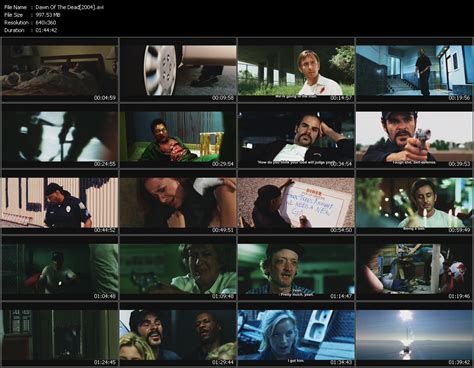Open the shadowy silhouette frame stamped 00:24:55
The width and height of the screenshot is (474, 368).
pyautogui.click(x=60, y=136)
